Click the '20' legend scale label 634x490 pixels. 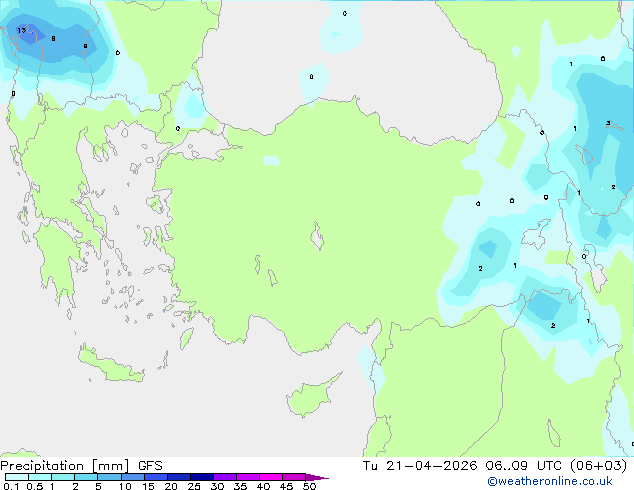tap(171, 486)
